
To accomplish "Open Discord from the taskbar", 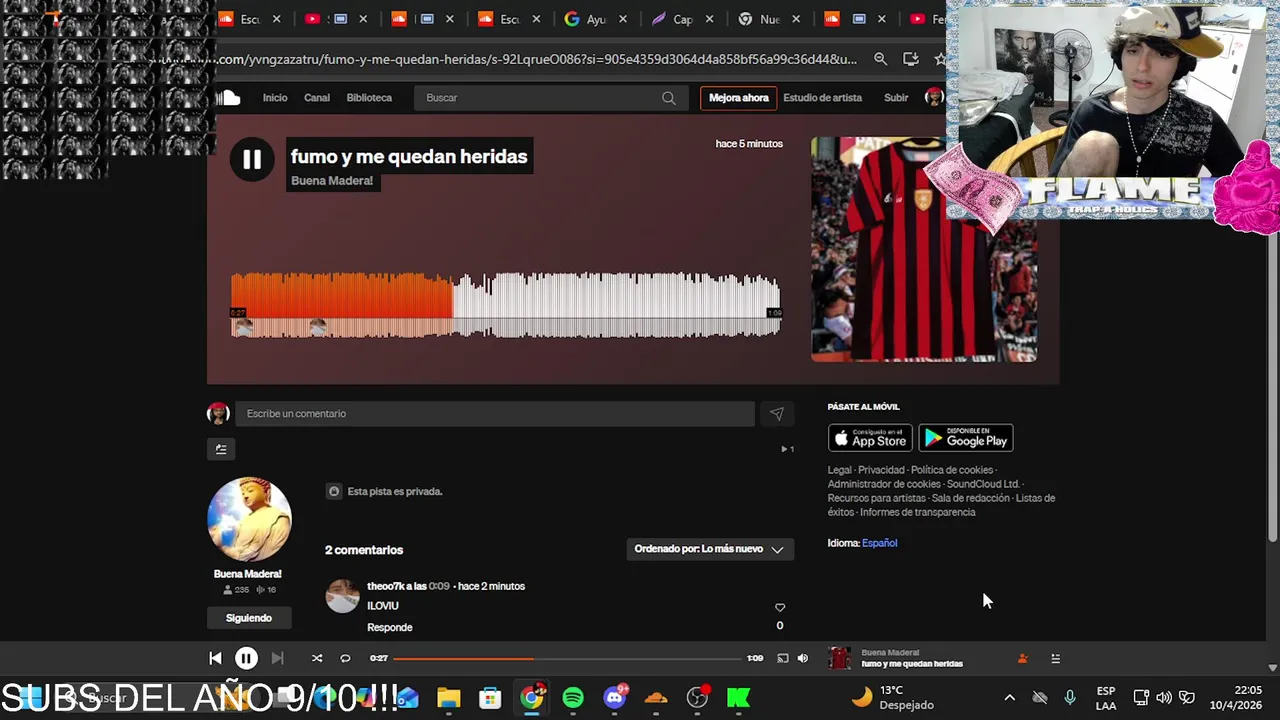I will coord(615,698).
